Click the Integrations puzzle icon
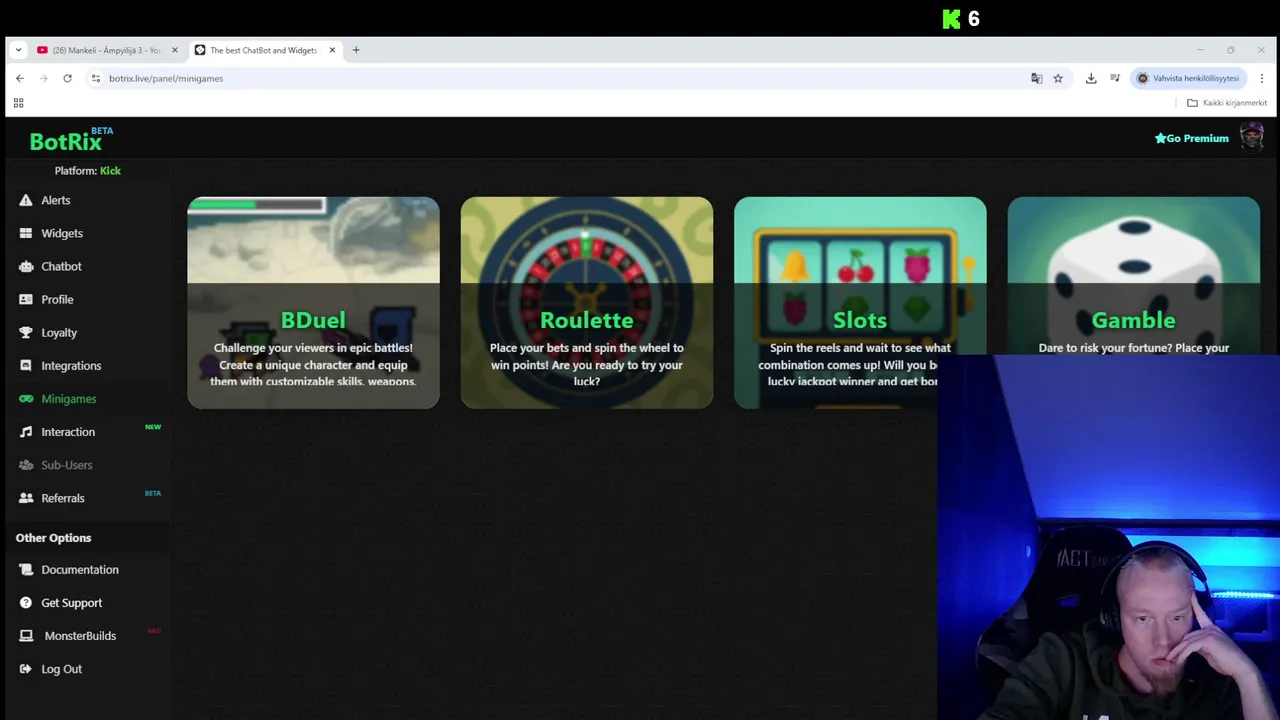The width and height of the screenshot is (1280, 720). (26, 365)
